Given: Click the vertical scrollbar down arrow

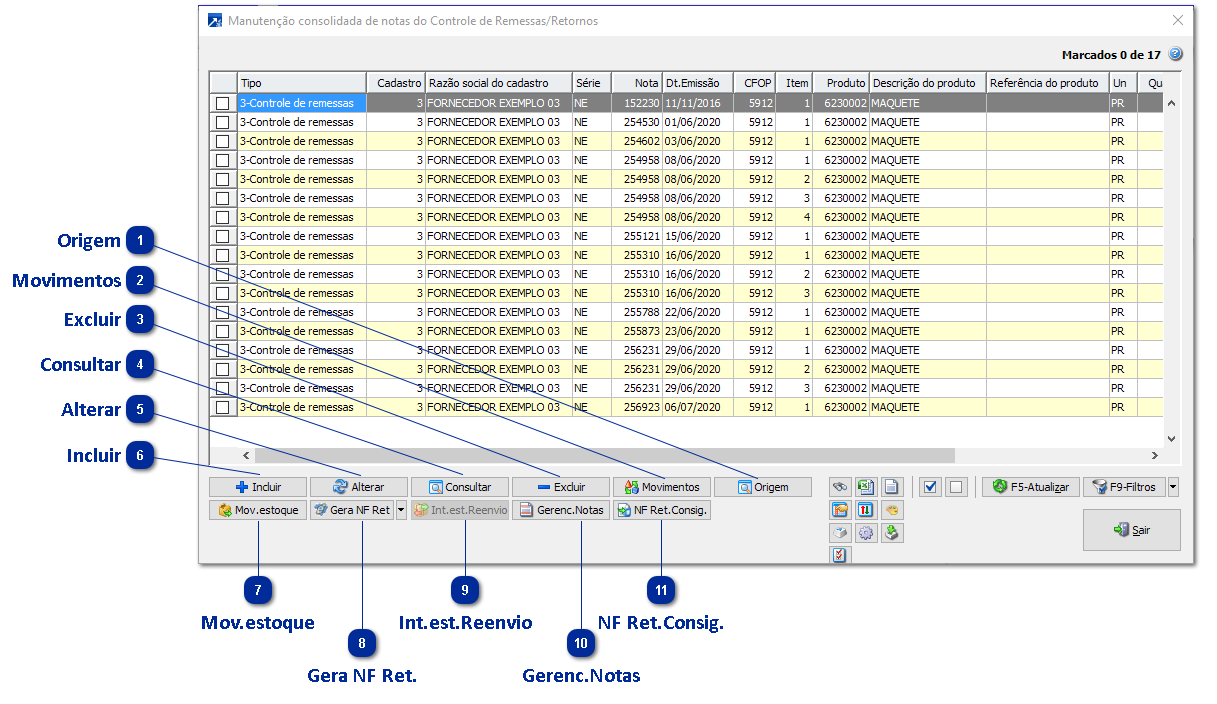Looking at the screenshot, I should click(1171, 438).
